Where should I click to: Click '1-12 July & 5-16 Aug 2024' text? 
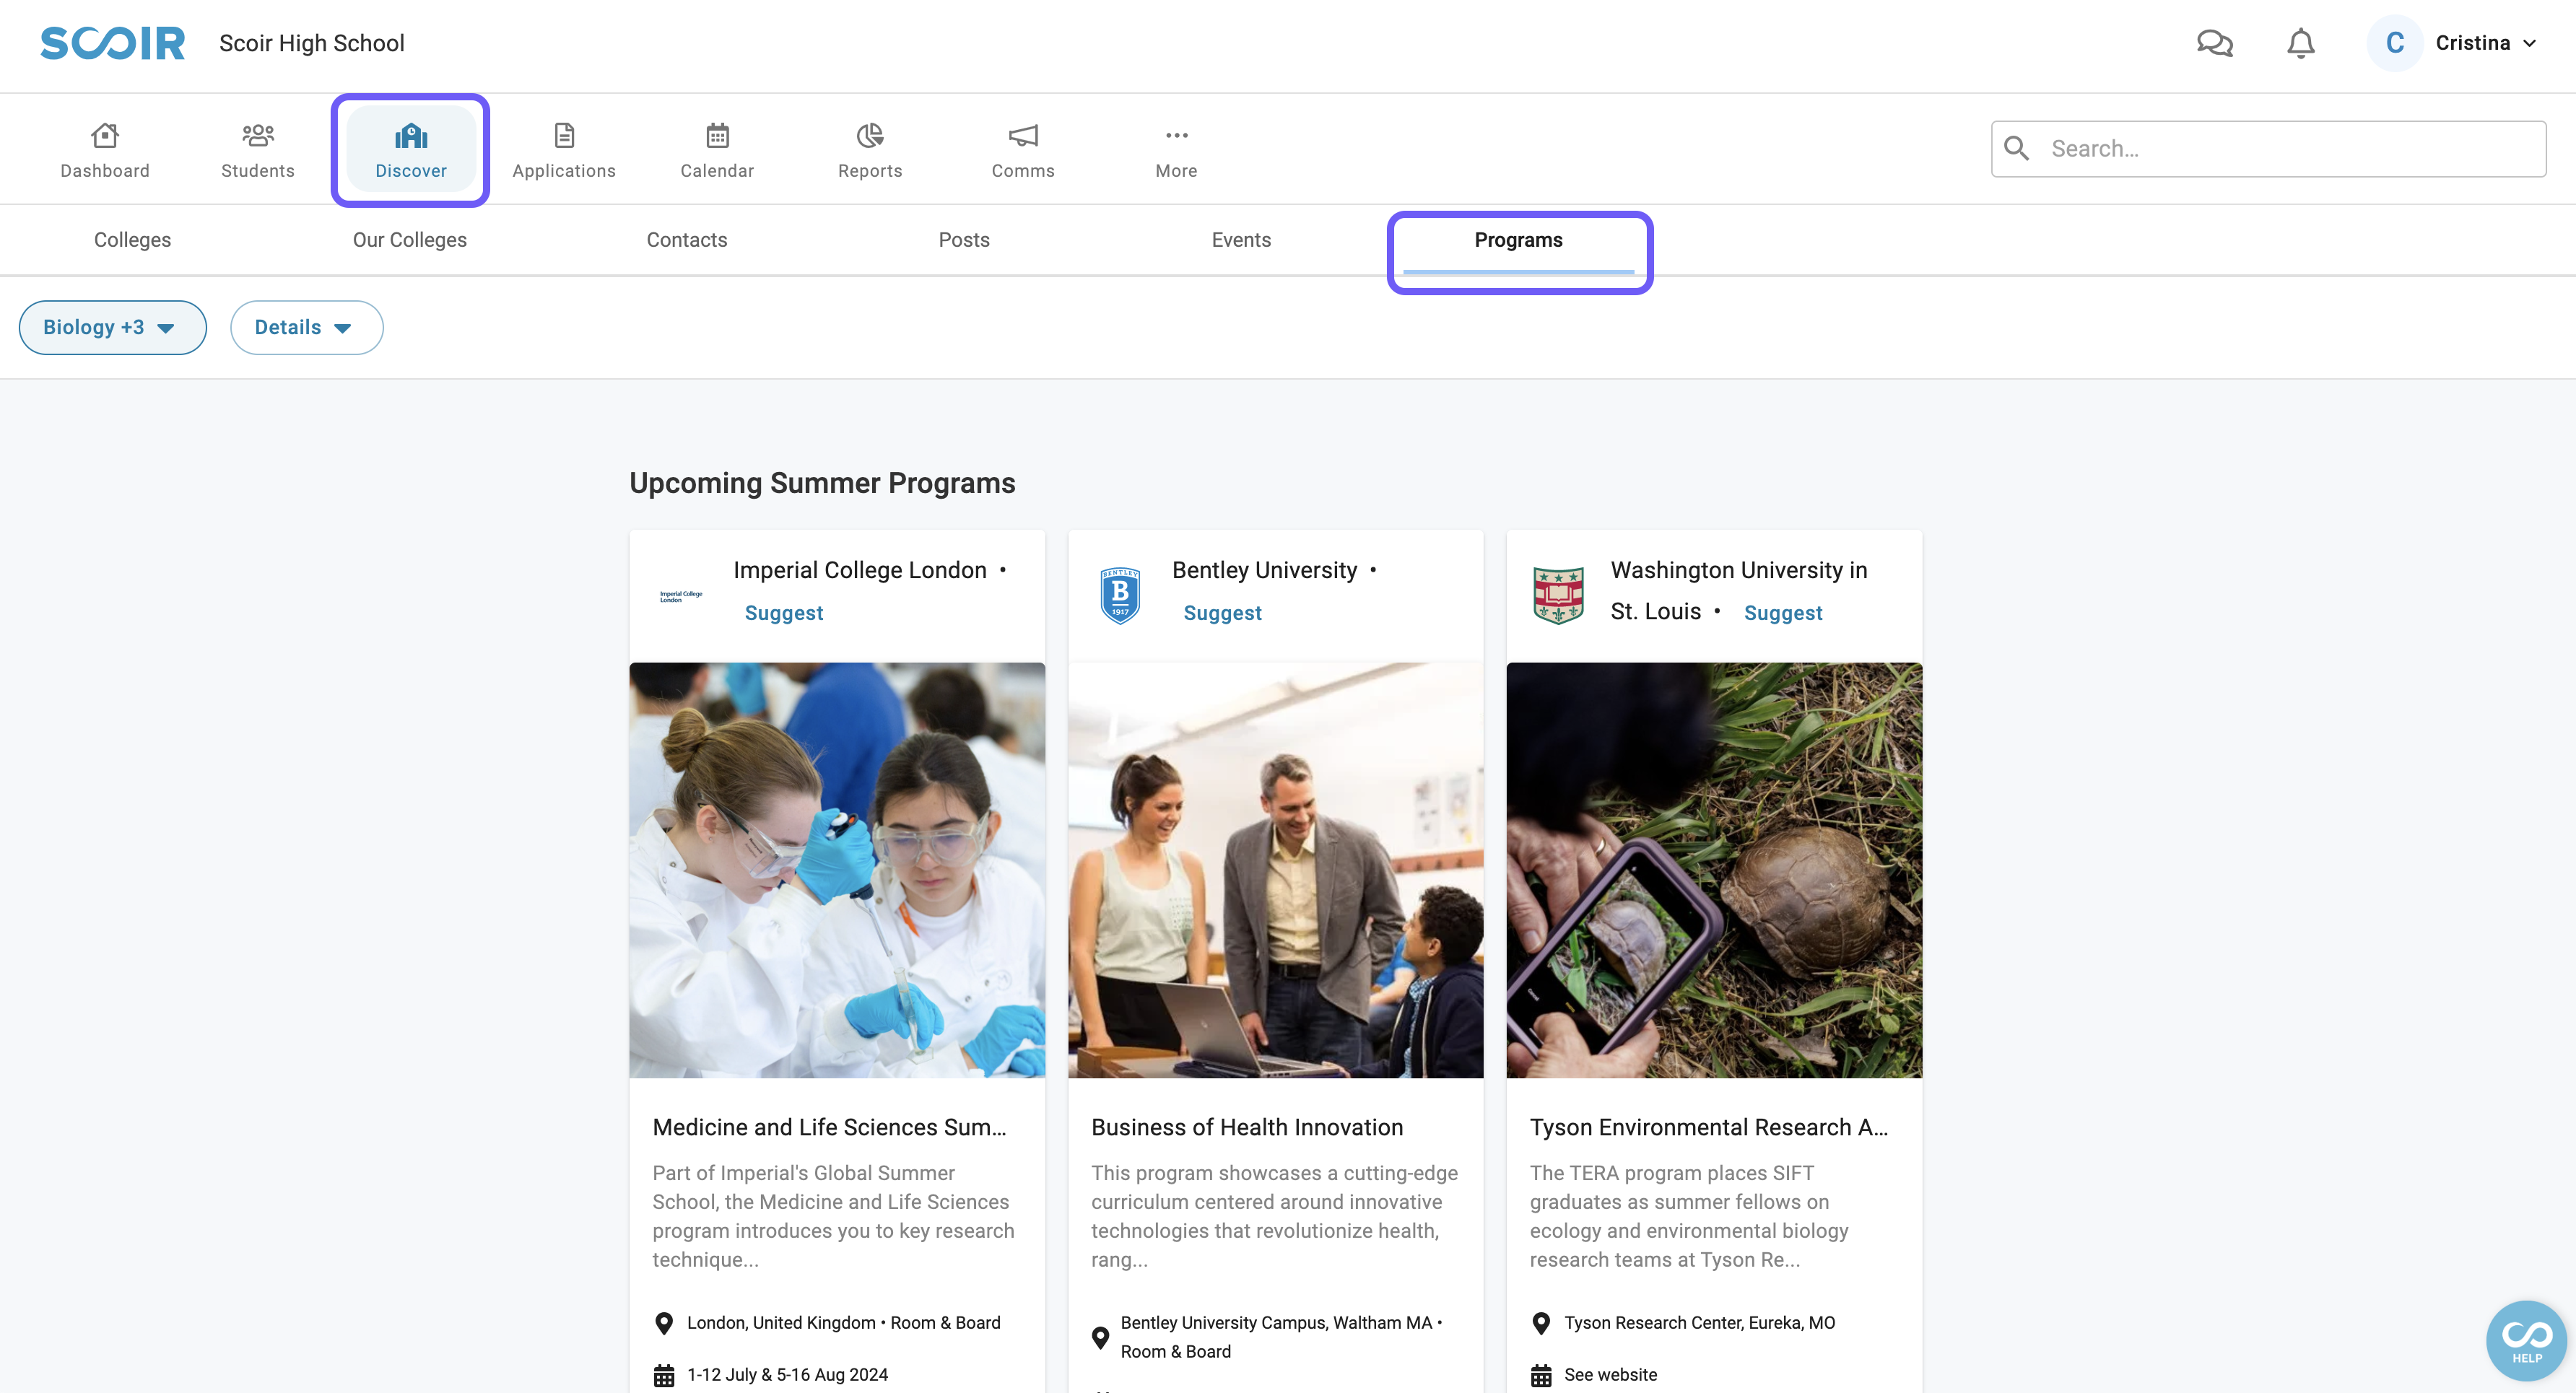(x=787, y=1375)
